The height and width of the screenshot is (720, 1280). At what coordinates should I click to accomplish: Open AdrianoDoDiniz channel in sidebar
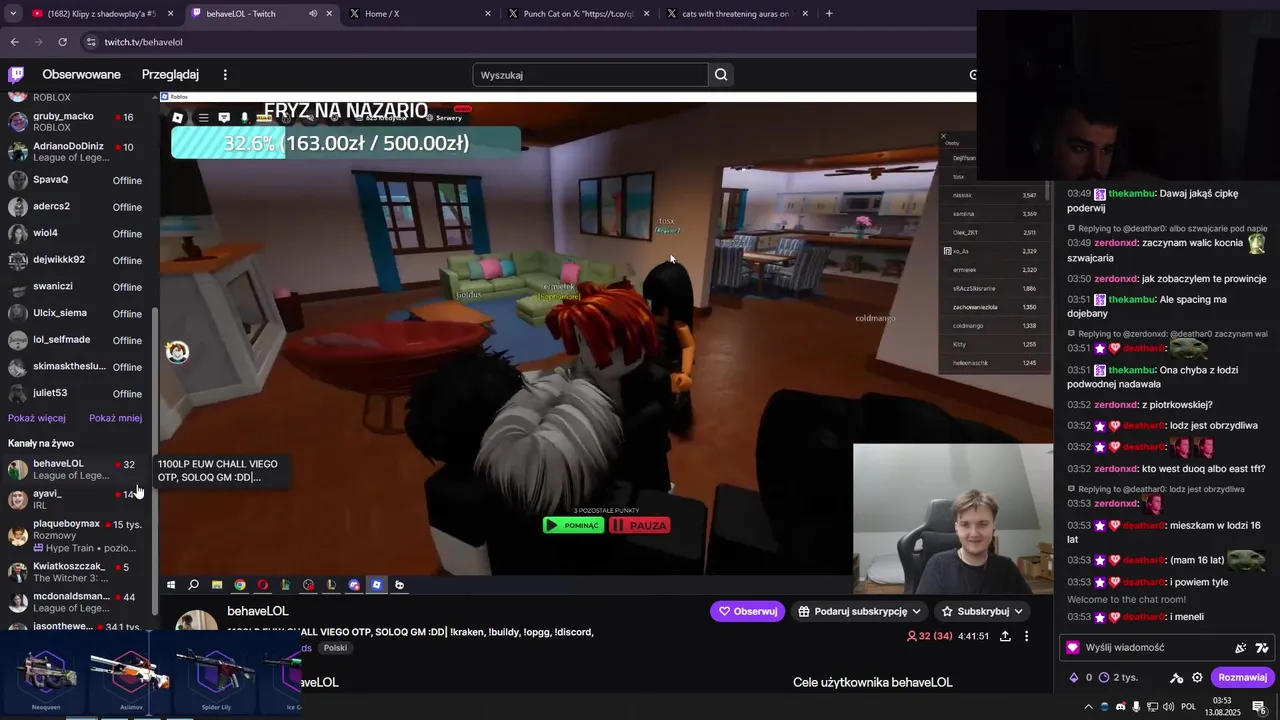tap(75, 152)
